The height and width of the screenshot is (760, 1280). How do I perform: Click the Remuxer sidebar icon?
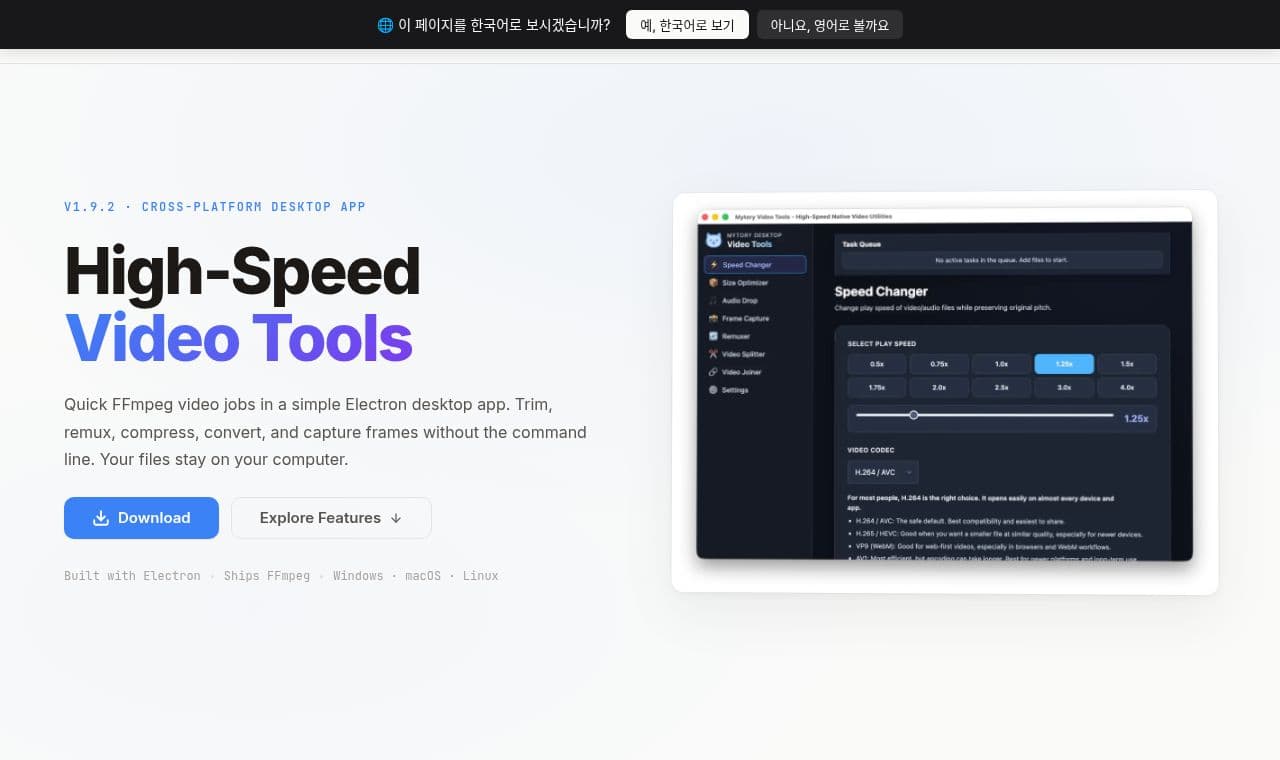(x=713, y=336)
